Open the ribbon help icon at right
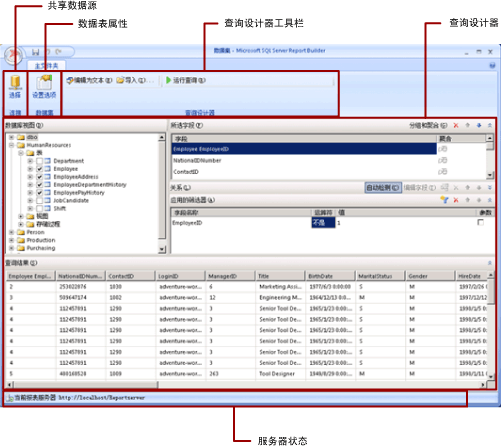This screenshot has height=447, width=501. click(x=492, y=66)
